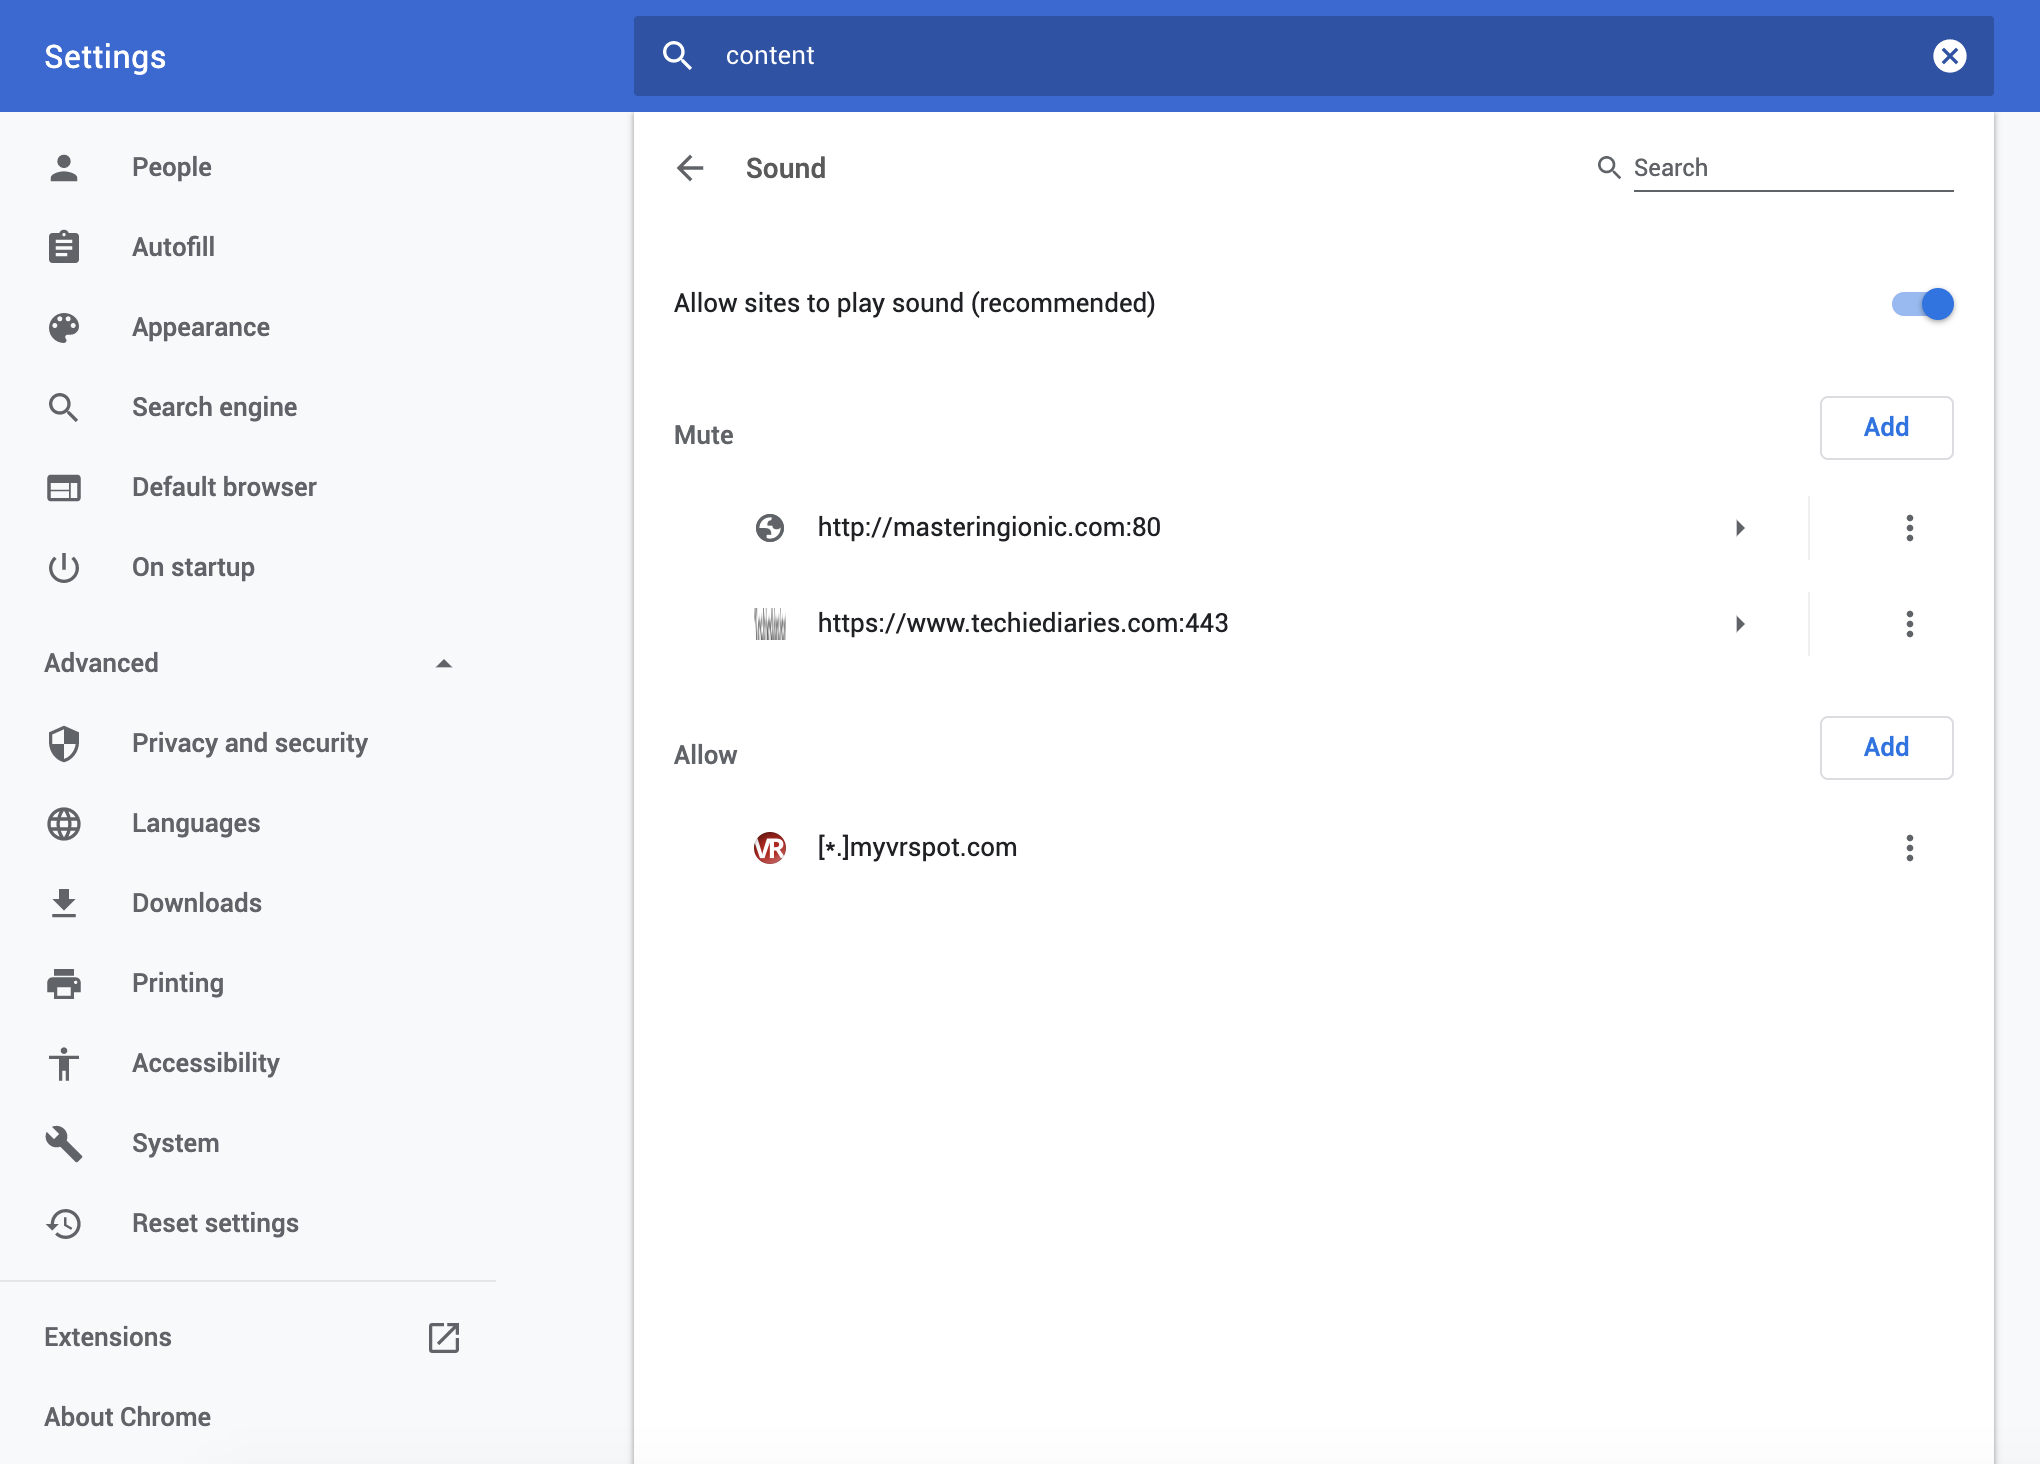The width and height of the screenshot is (2040, 1464).
Task: Open more actions for techiediaries.com
Action: click(1909, 624)
